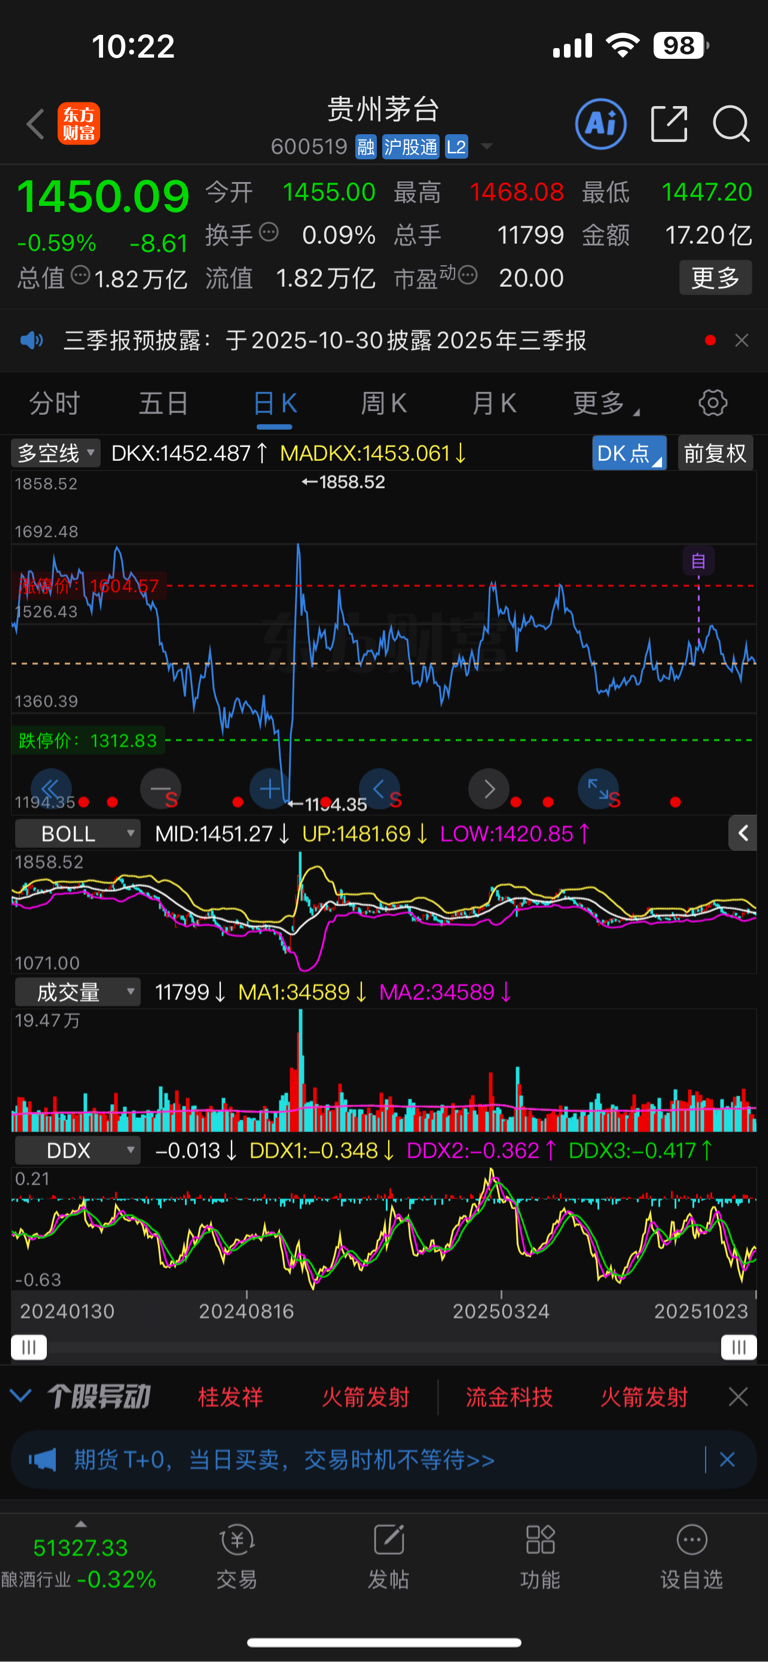Open the 成交量 indicator dropdown
The image size is (768, 1662).
click(77, 992)
